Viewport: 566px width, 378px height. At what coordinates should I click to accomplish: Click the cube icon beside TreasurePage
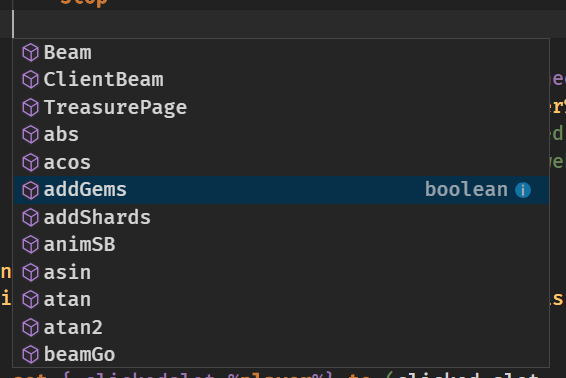click(30, 108)
